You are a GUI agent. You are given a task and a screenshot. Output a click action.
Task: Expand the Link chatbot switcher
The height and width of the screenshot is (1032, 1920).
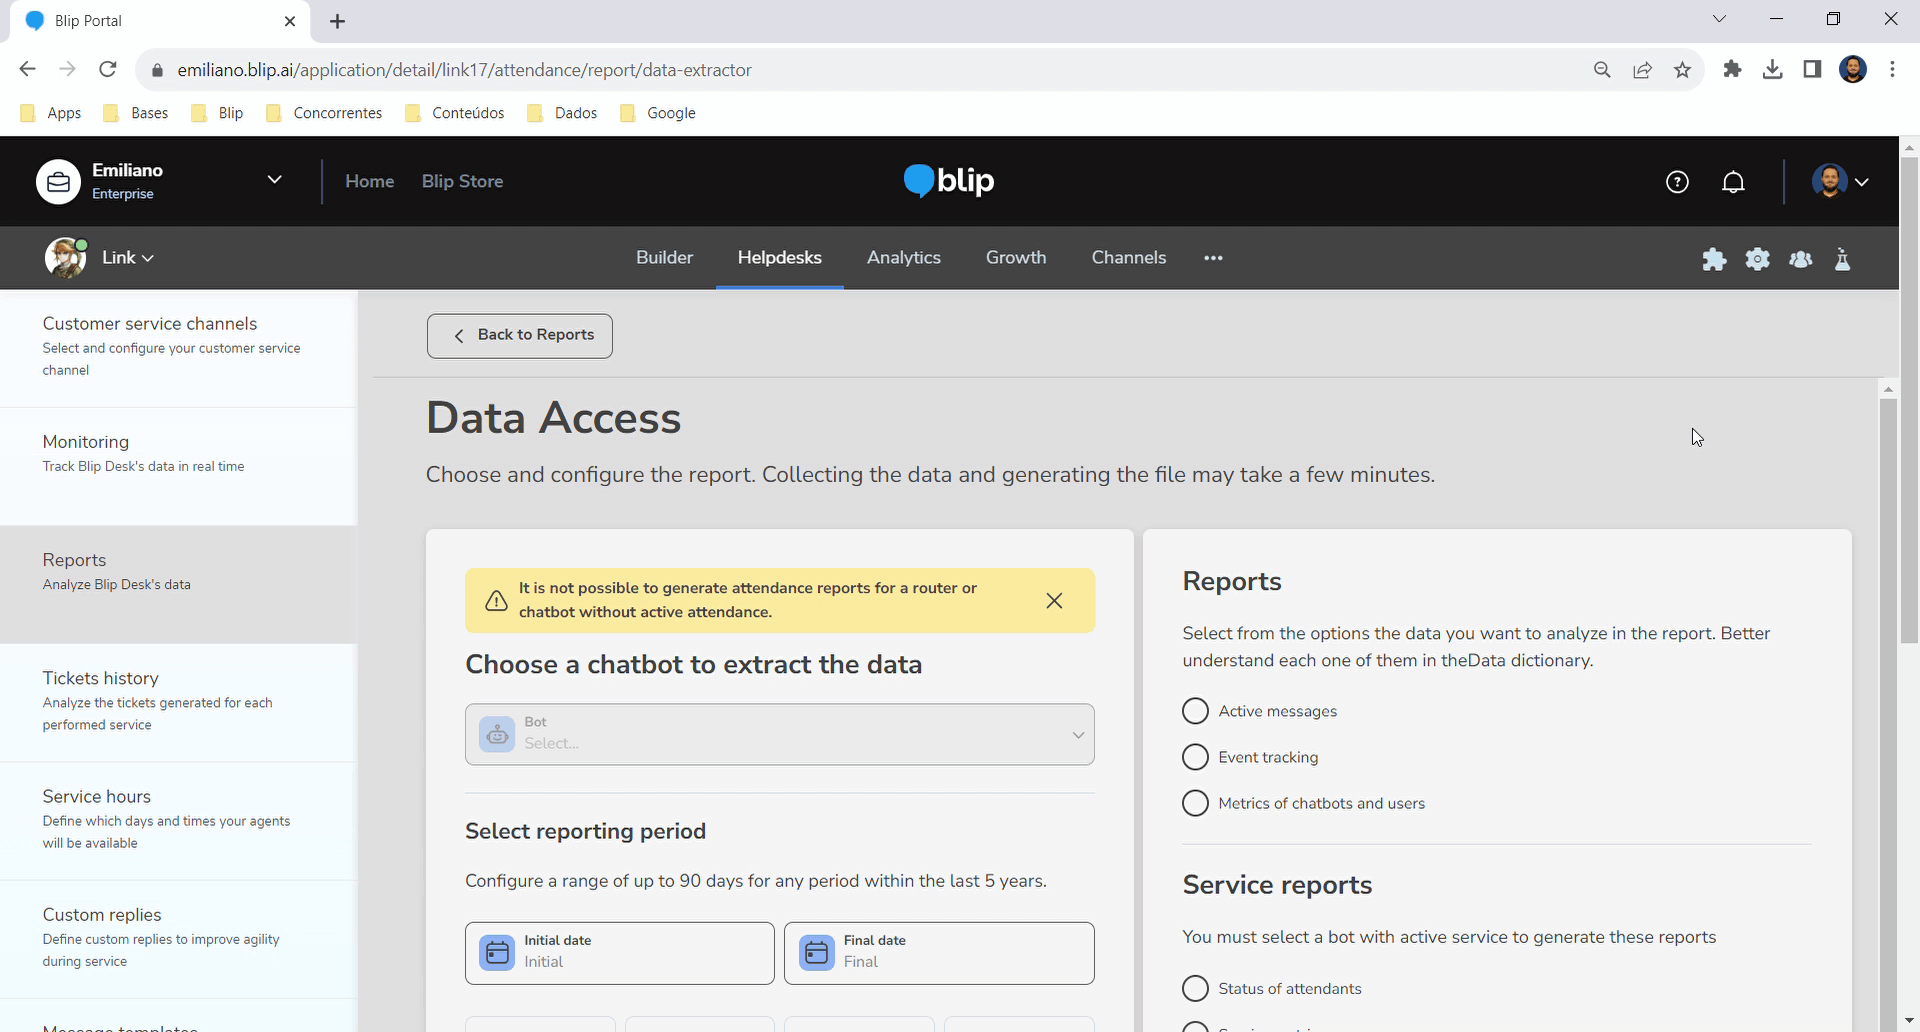[127, 258]
